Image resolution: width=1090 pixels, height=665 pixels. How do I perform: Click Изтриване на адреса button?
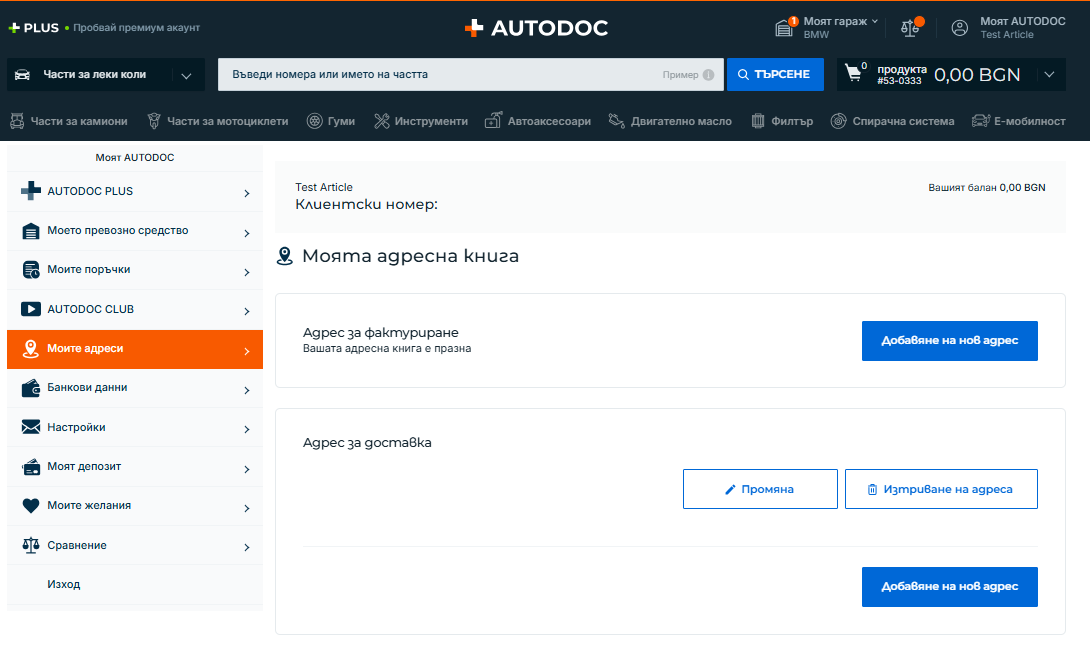pyautogui.click(x=940, y=489)
